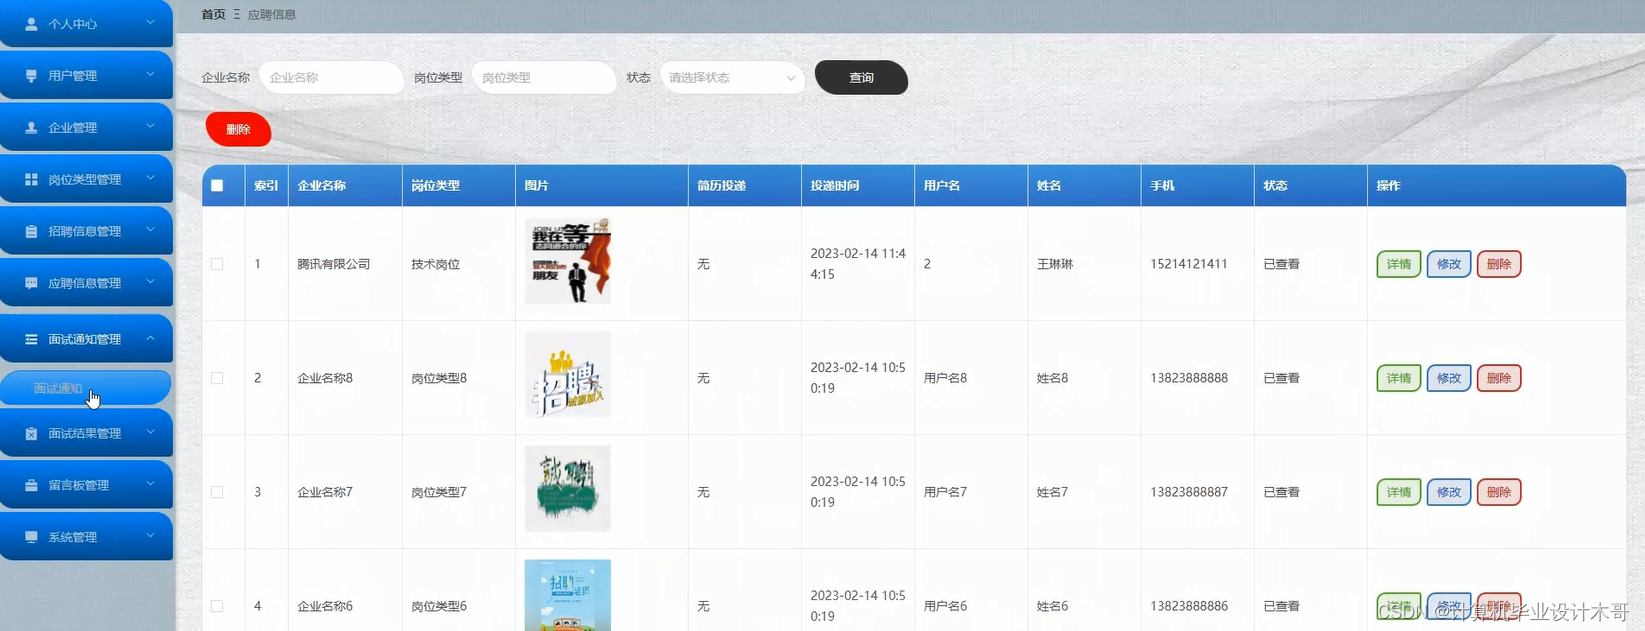Check the row for 腾讯有限公司
Image resolution: width=1645 pixels, height=631 pixels.
click(217, 264)
